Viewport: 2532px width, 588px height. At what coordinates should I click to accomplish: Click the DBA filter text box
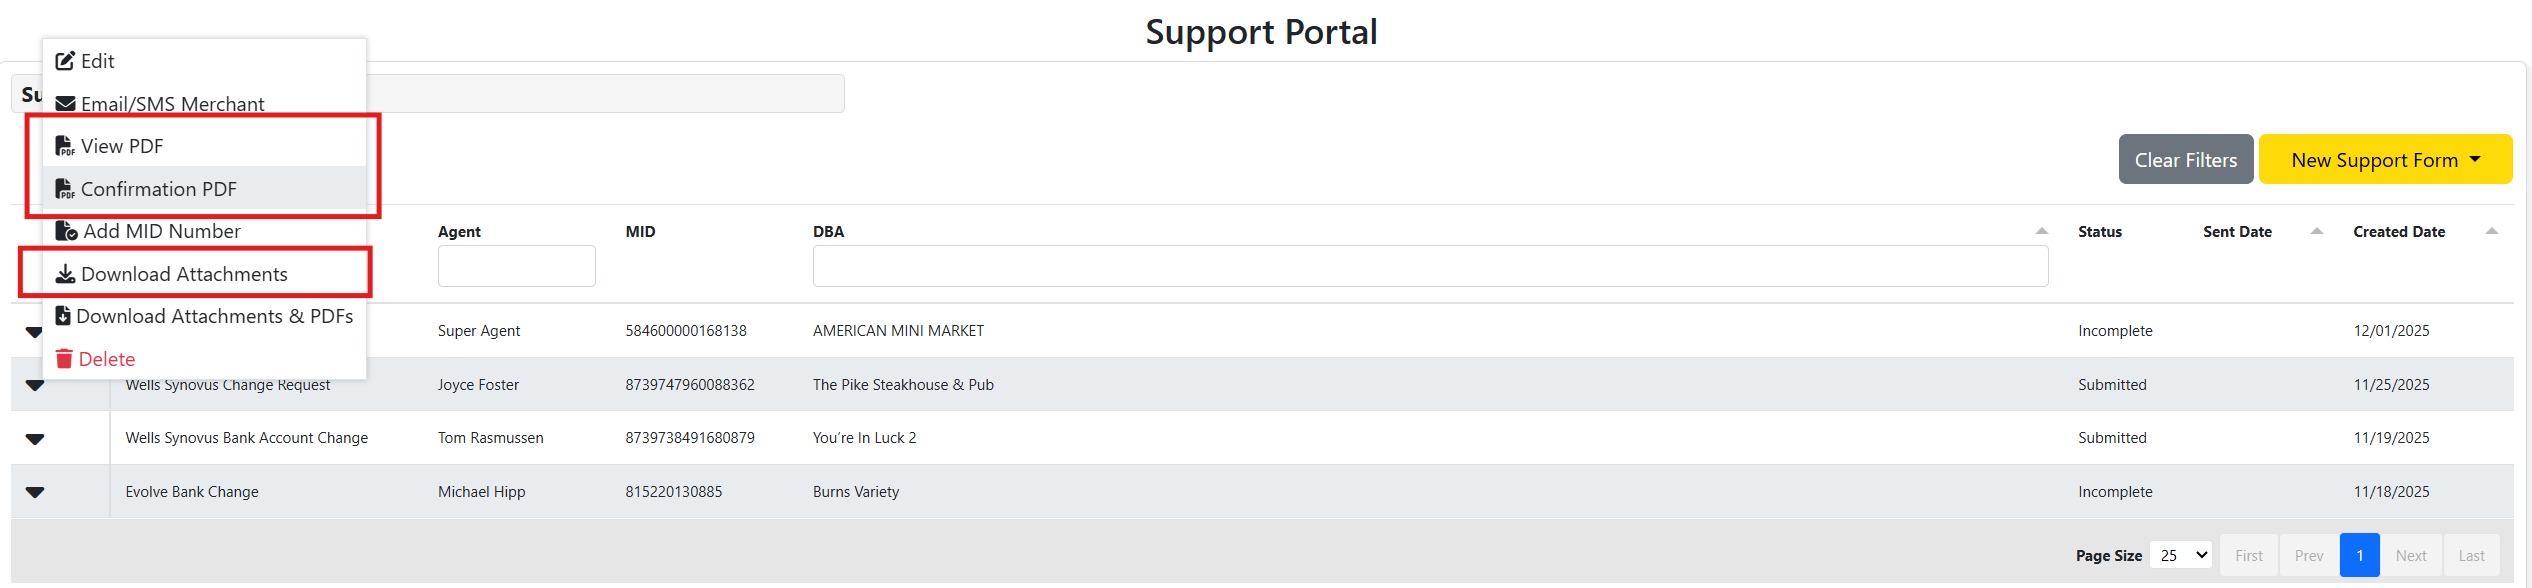tap(1430, 266)
